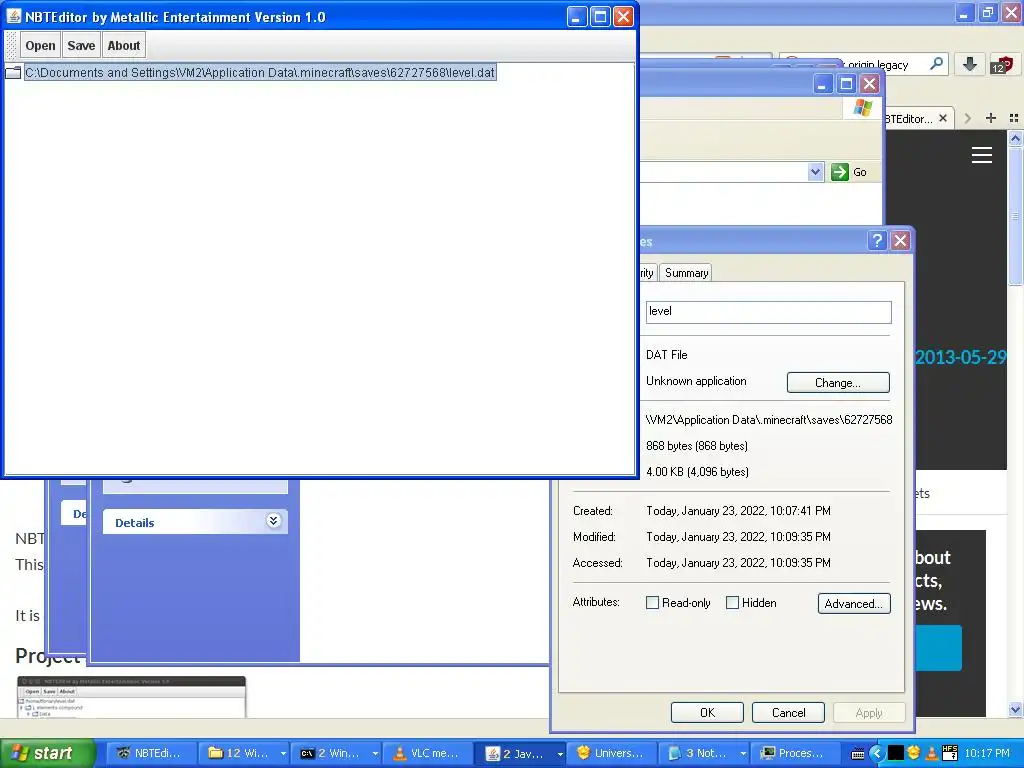This screenshot has height=768, width=1024.
Task: Enable the Hidden attribute checkbox
Action: pyautogui.click(x=733, y=603)
